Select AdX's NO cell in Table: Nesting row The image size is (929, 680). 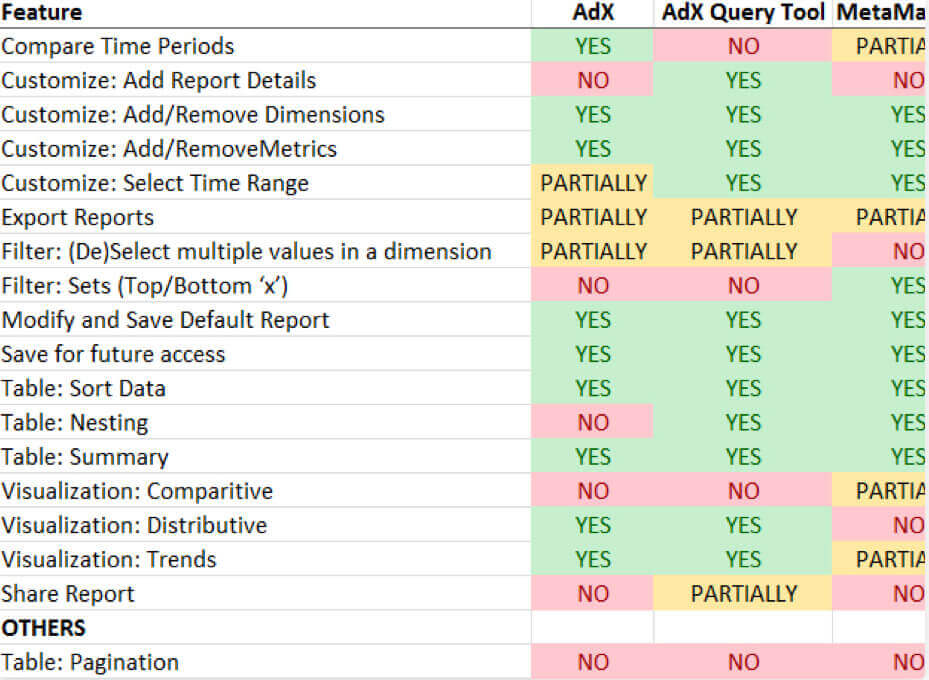click(x=592, y=422)
